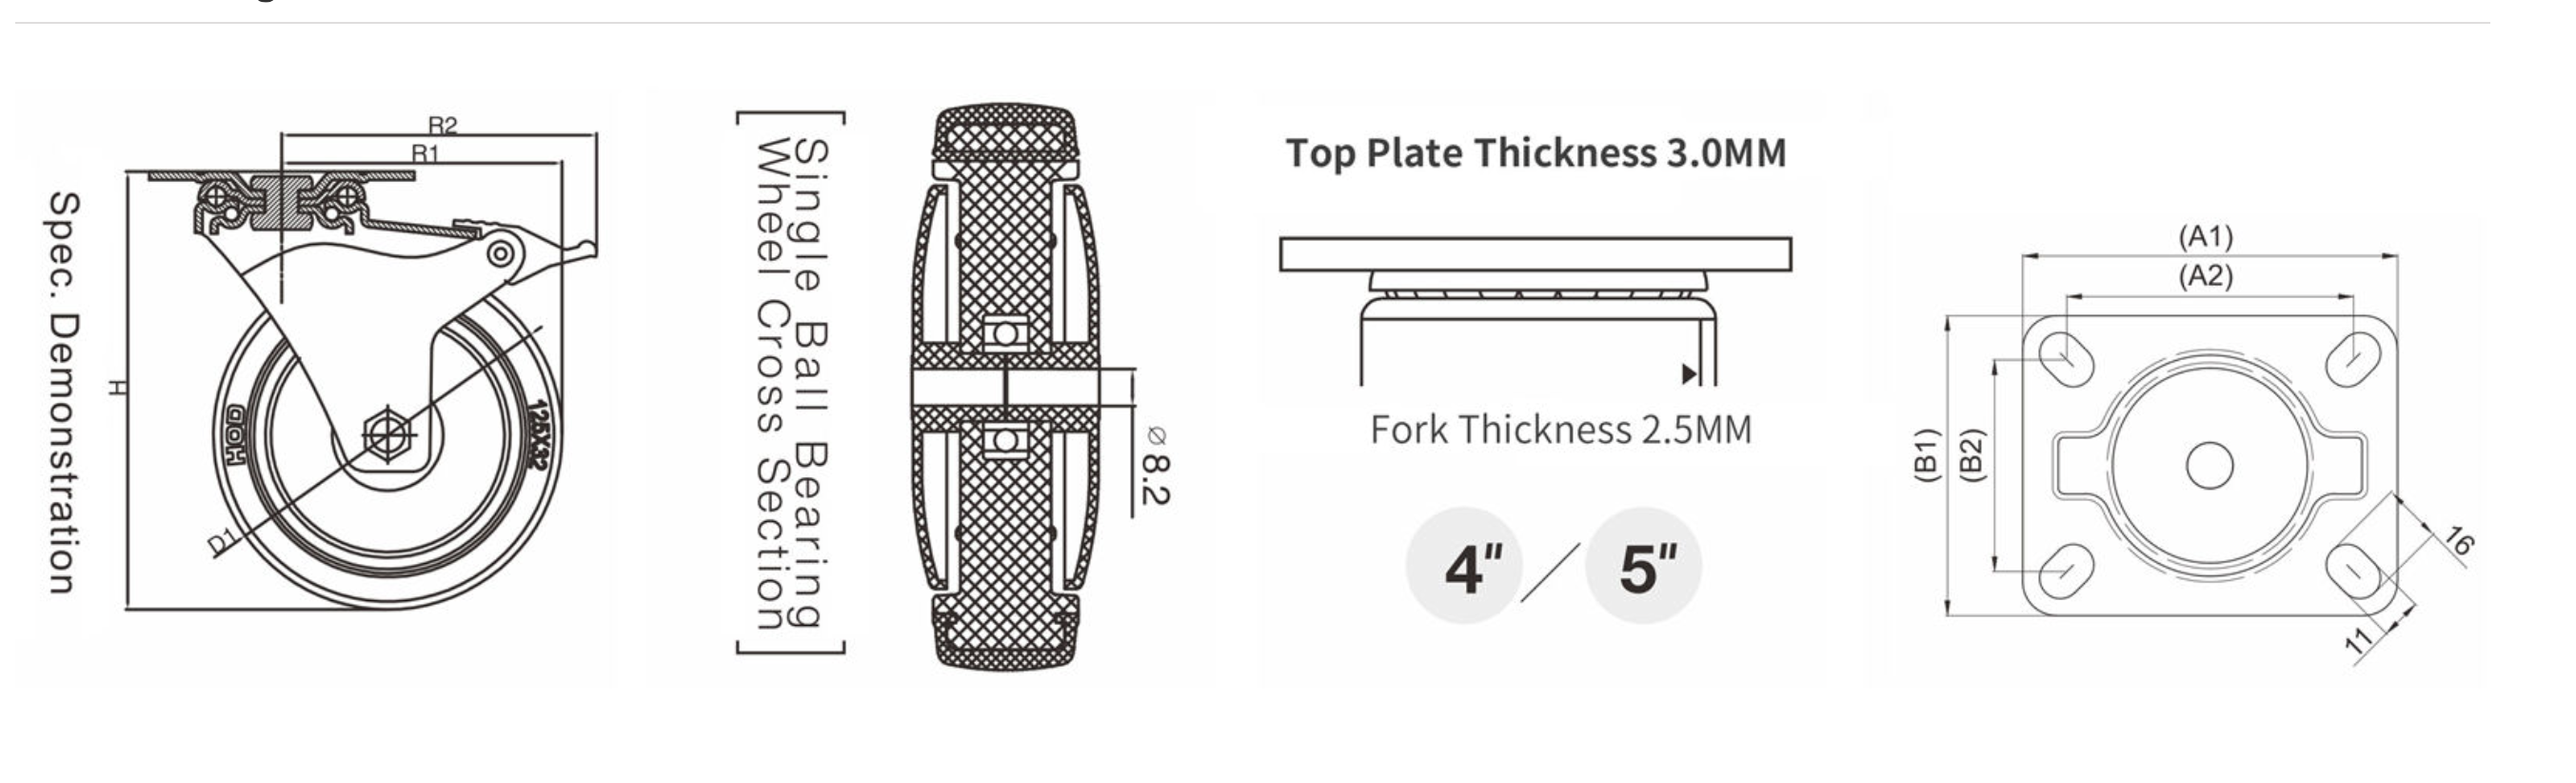Click the 4" size badge

tap(1464, 567)
